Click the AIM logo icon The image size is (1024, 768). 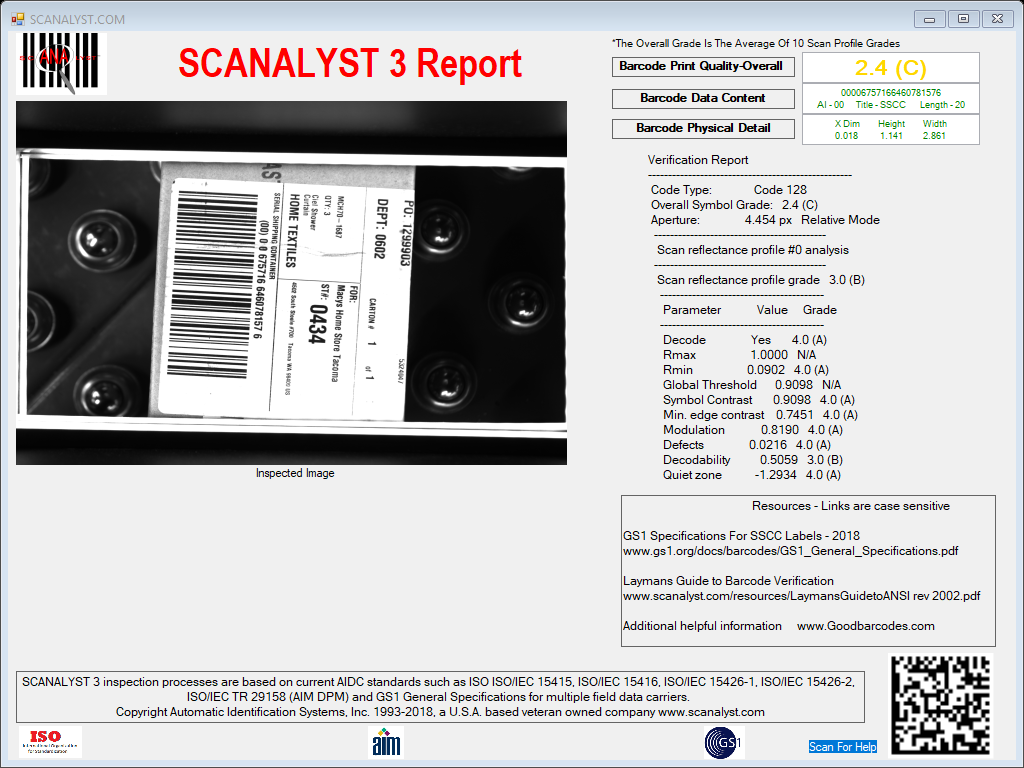386,743
